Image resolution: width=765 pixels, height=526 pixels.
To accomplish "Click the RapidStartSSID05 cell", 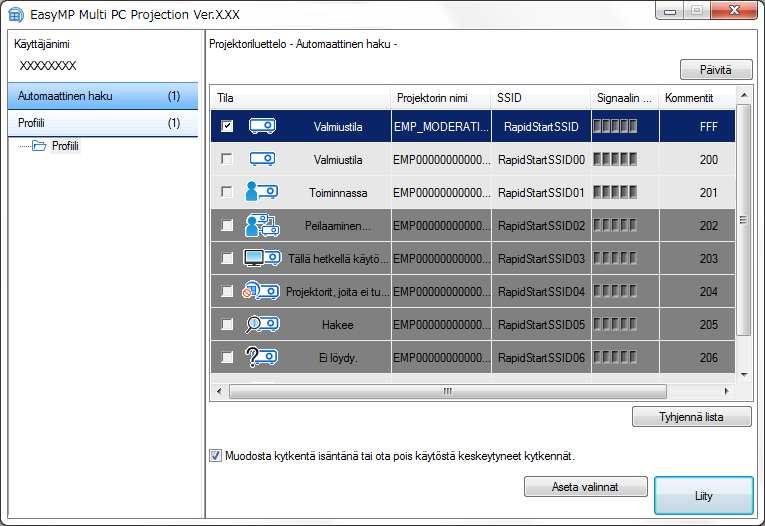I will point(541,324).
